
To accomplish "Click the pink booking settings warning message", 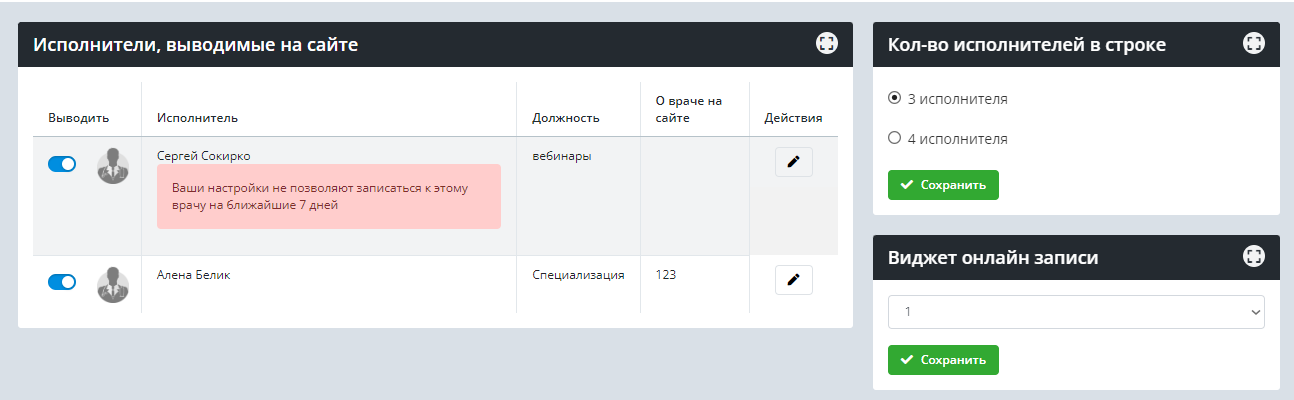I will [x=328, y=196].
